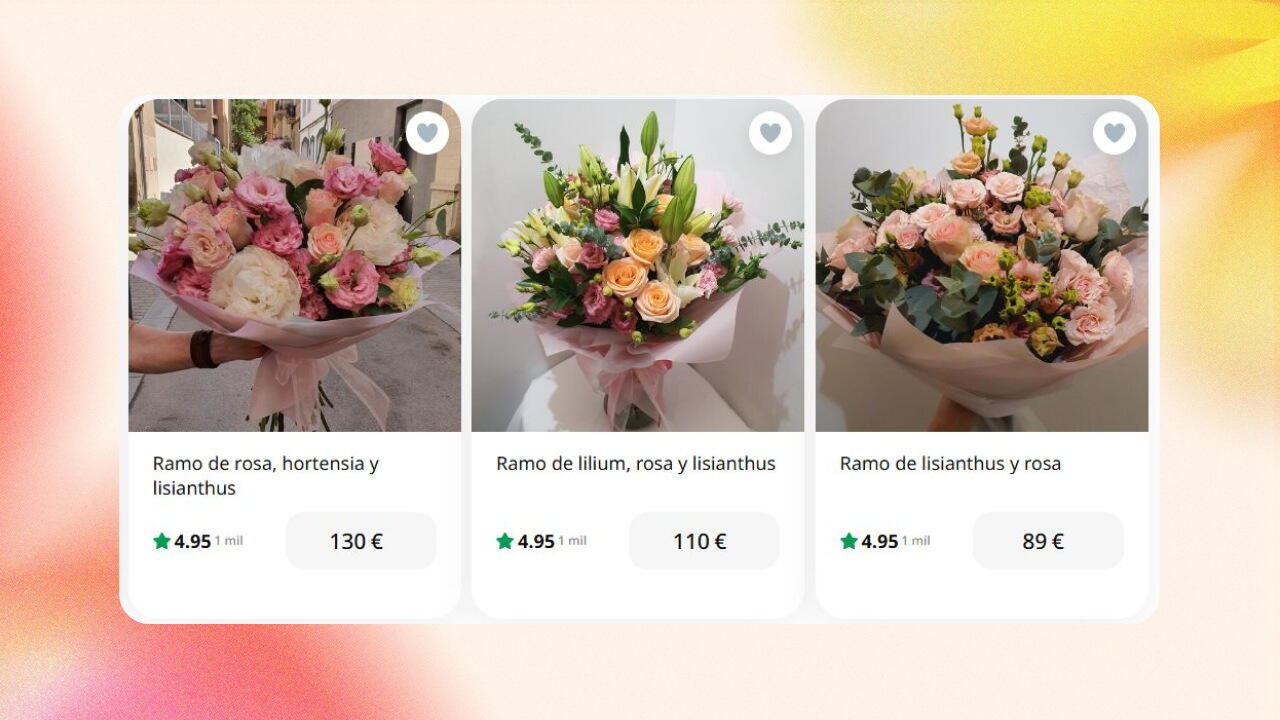View the lisianthus y rosa bouquet photo
This screenshot has width=1280, height=720.
(x=982, y=265)
